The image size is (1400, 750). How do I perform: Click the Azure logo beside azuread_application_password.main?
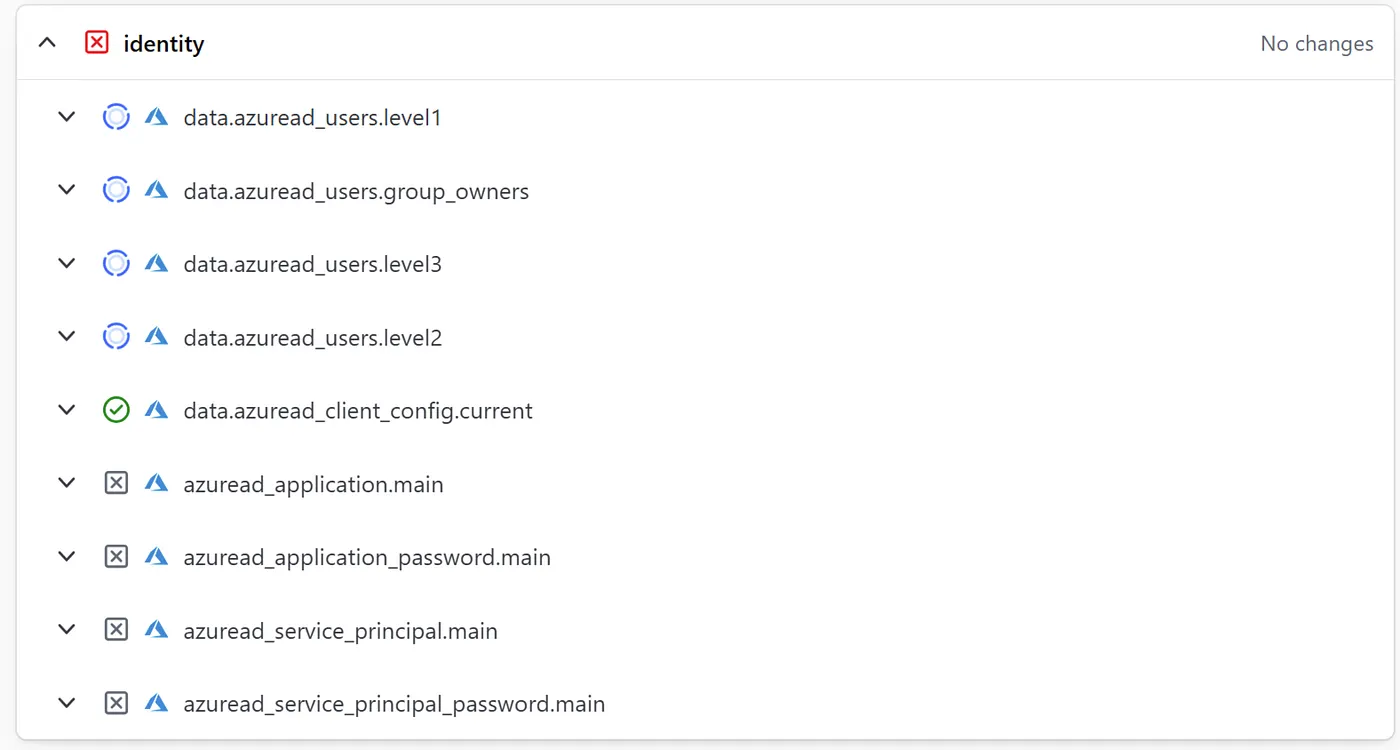click(x=156, y=557)
